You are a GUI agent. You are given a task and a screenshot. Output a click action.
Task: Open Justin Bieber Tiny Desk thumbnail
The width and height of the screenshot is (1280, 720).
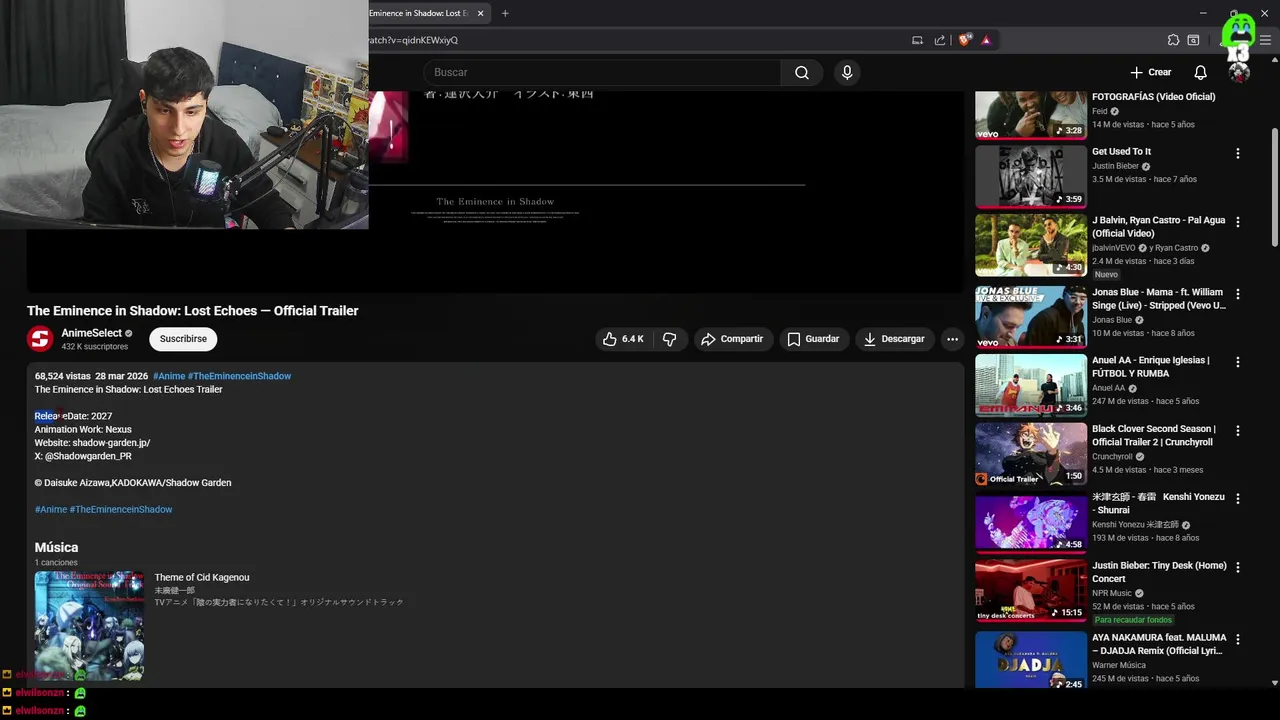1030,590
